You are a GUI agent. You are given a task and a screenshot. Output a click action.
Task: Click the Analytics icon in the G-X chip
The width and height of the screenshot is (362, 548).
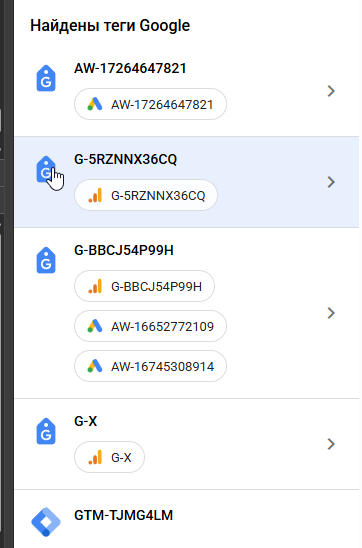click(95, 457)
